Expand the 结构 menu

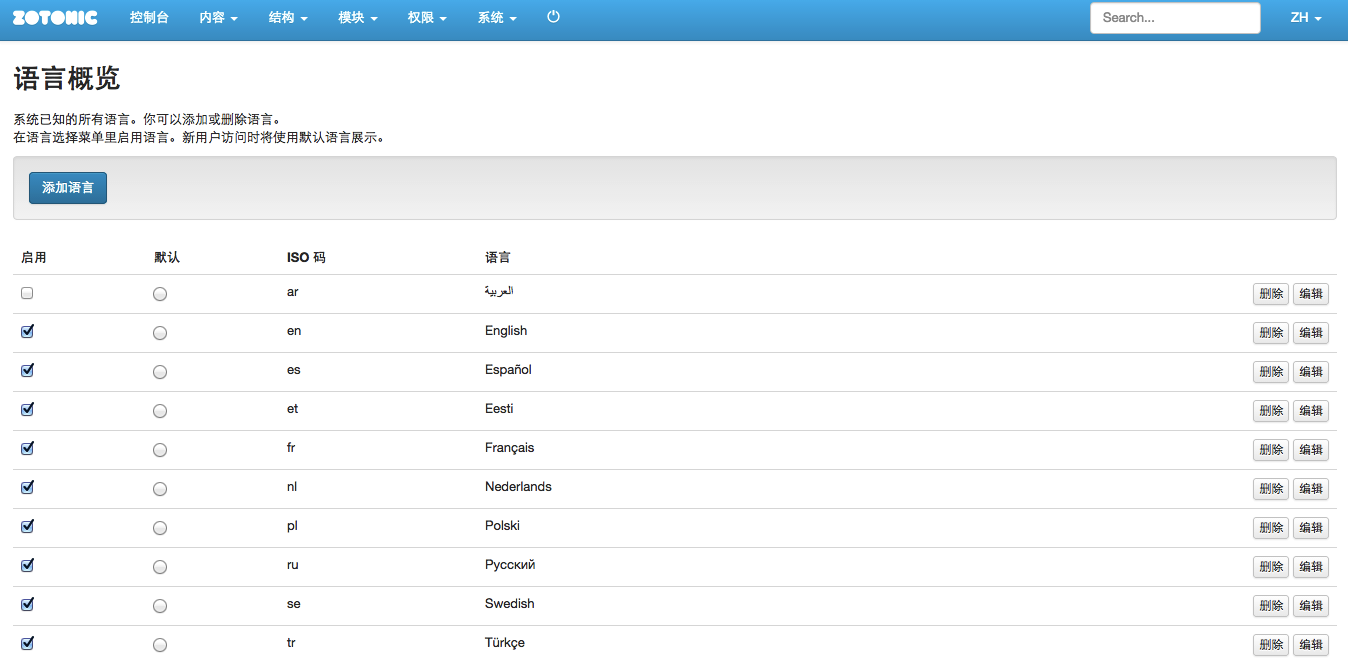coord(288,18)
